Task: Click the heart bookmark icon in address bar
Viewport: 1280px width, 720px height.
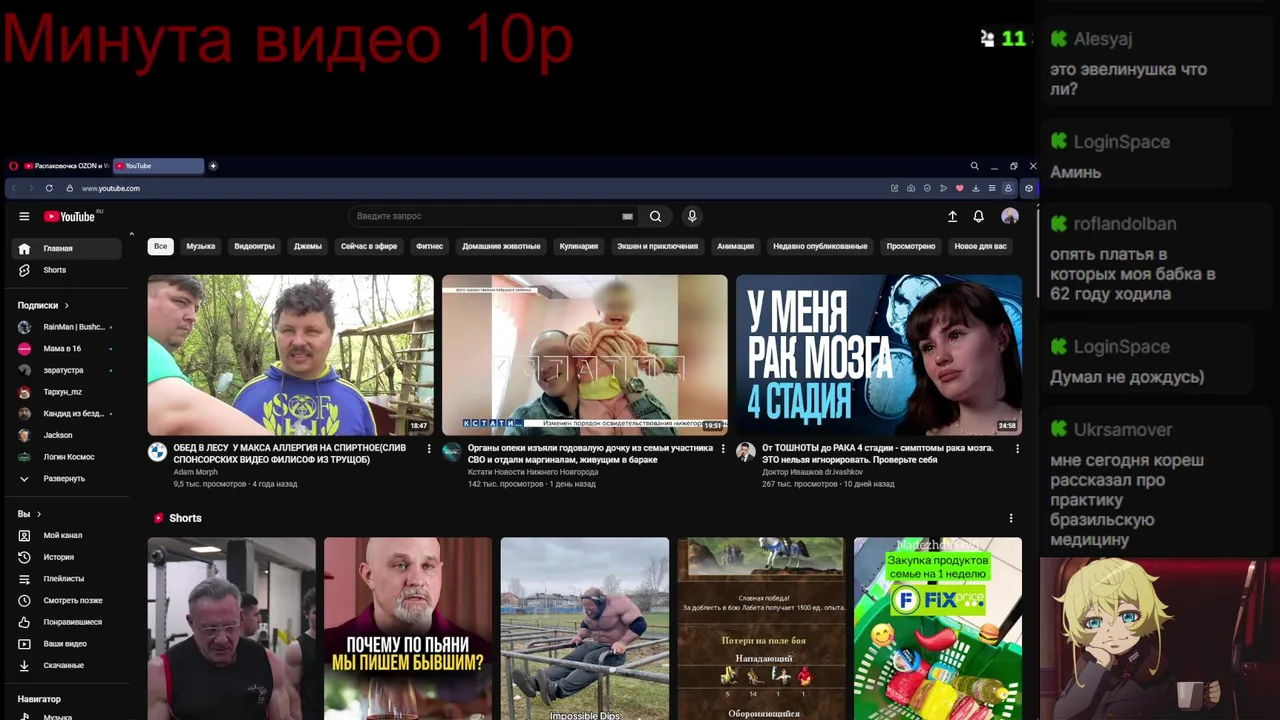Action: [959, 188]
